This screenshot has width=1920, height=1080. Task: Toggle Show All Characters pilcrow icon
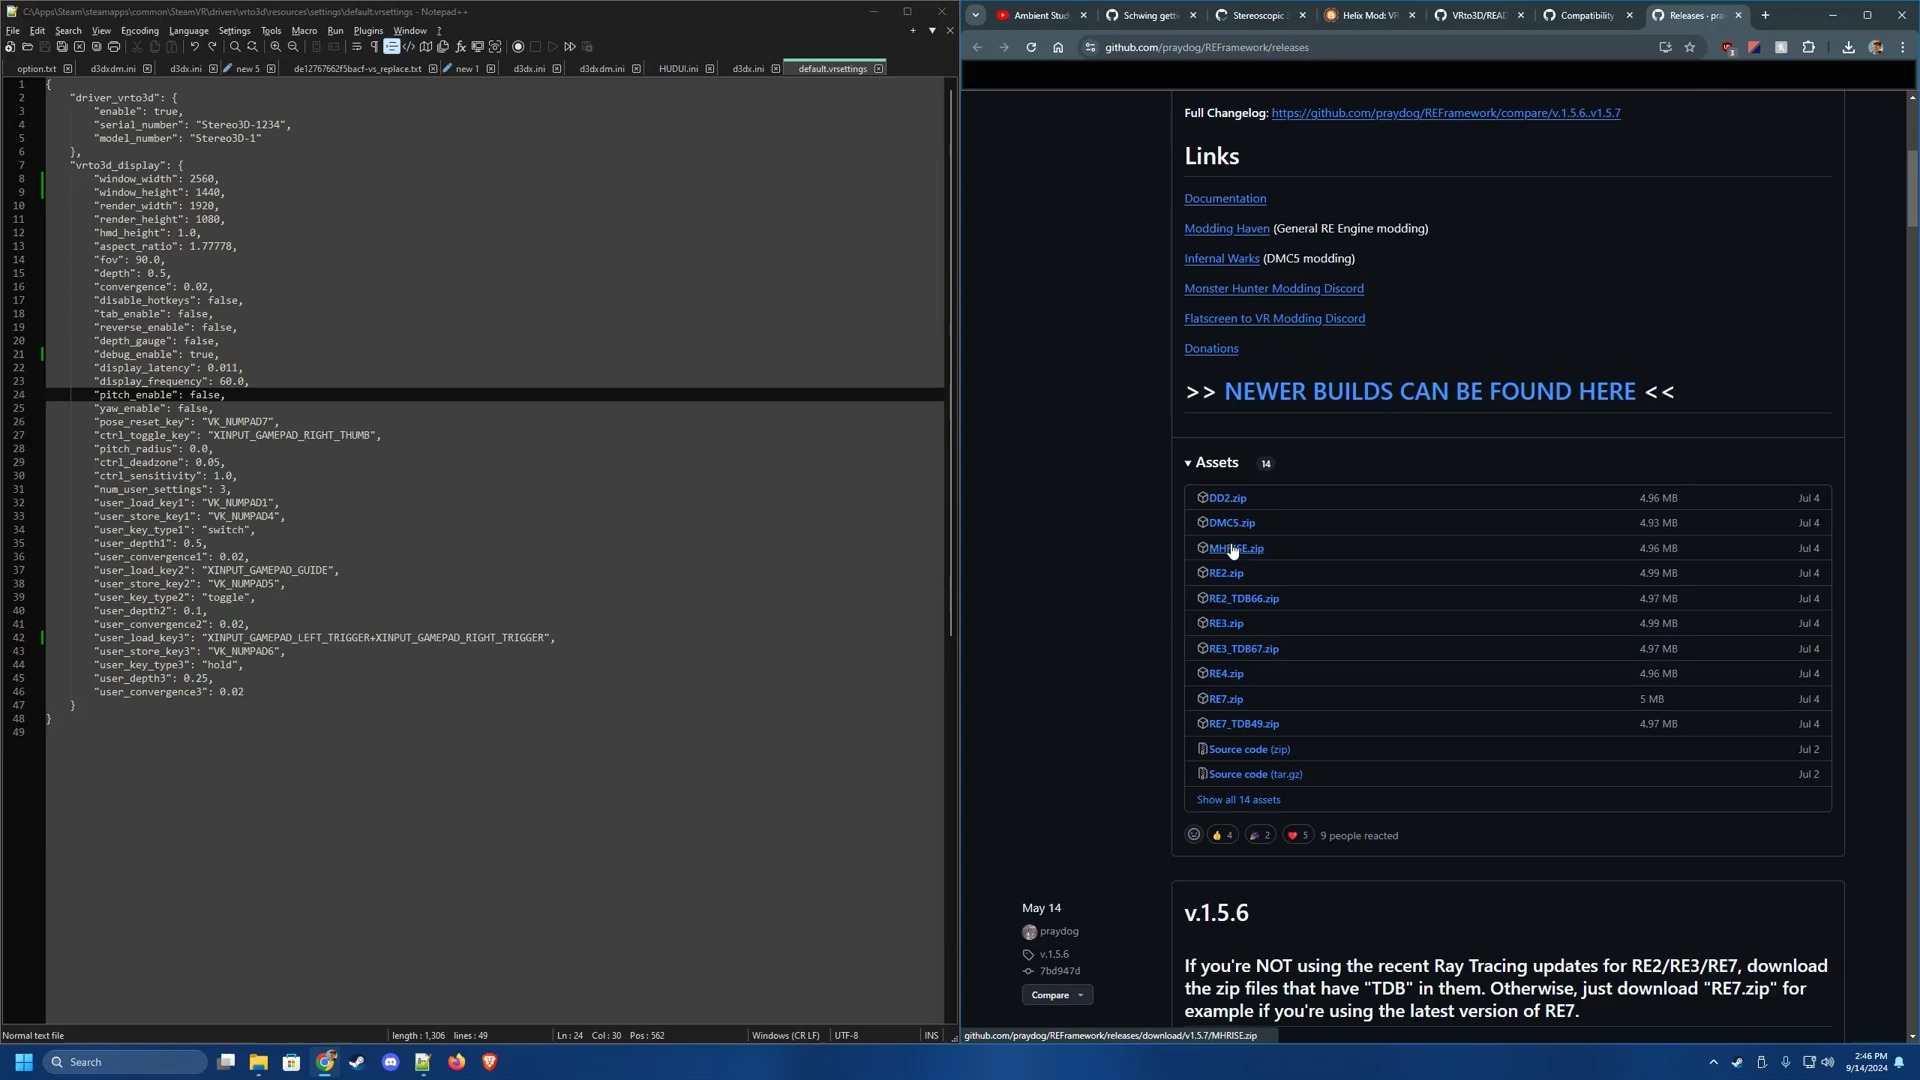[x=374, y=47]
